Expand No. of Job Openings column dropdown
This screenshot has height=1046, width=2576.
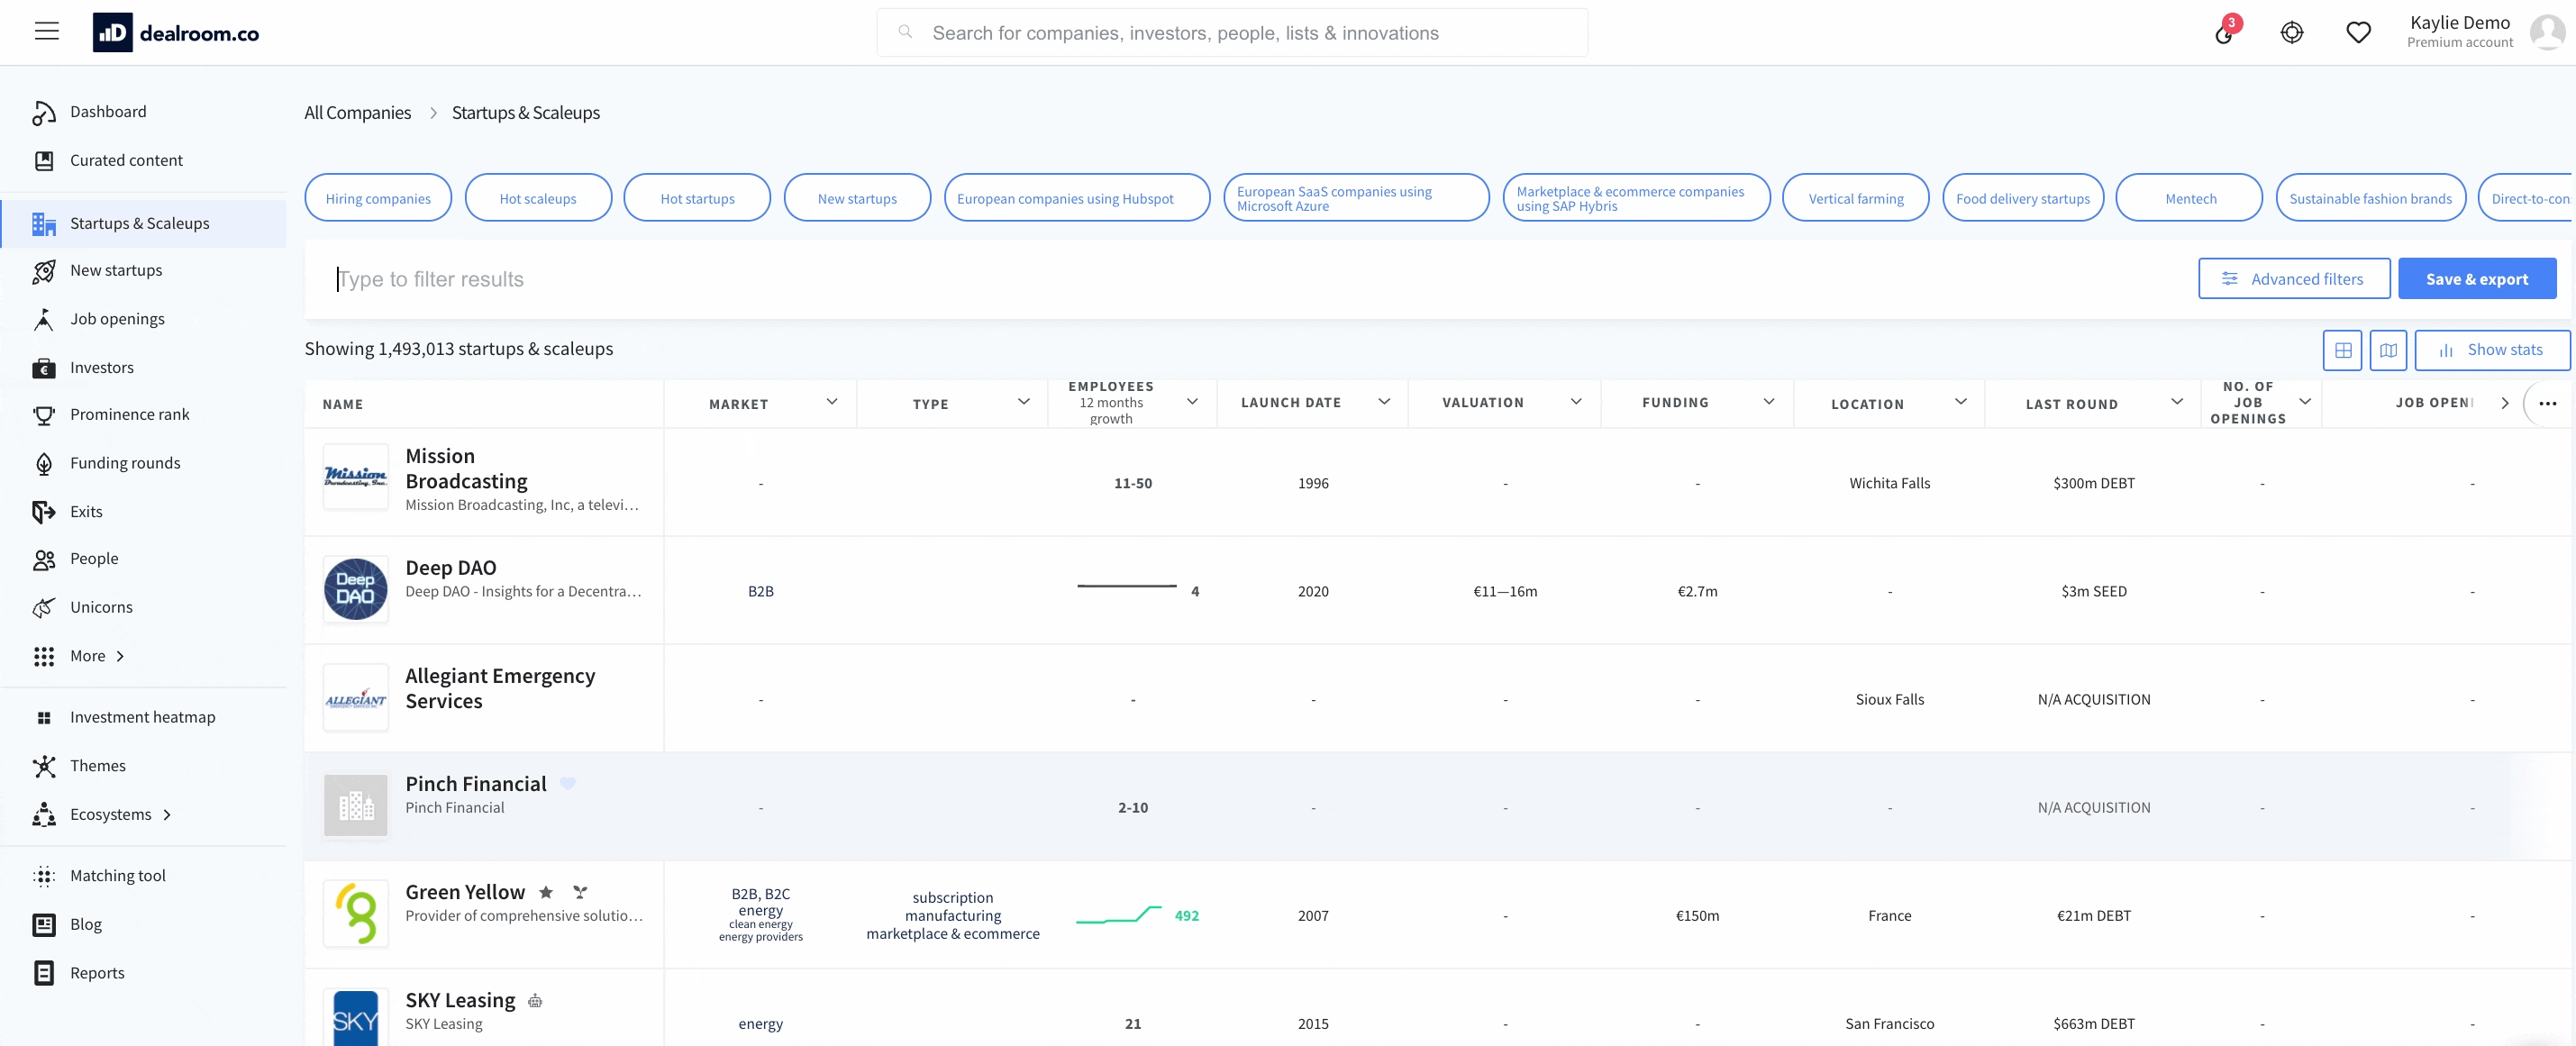pos(2305,401)
